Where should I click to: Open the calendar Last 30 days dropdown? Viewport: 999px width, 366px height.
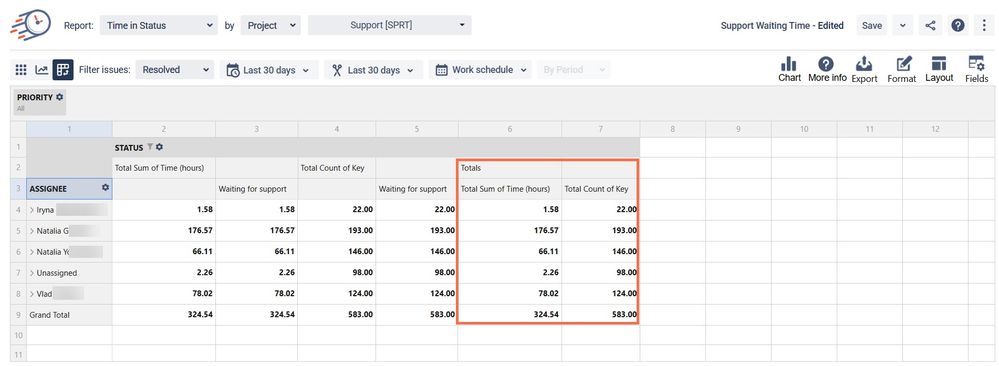tap(269, 70)
